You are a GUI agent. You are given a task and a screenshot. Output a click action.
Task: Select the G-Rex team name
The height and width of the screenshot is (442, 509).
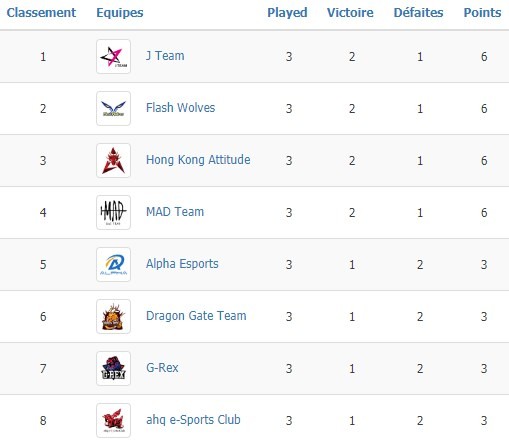click(x=162, y=368)
